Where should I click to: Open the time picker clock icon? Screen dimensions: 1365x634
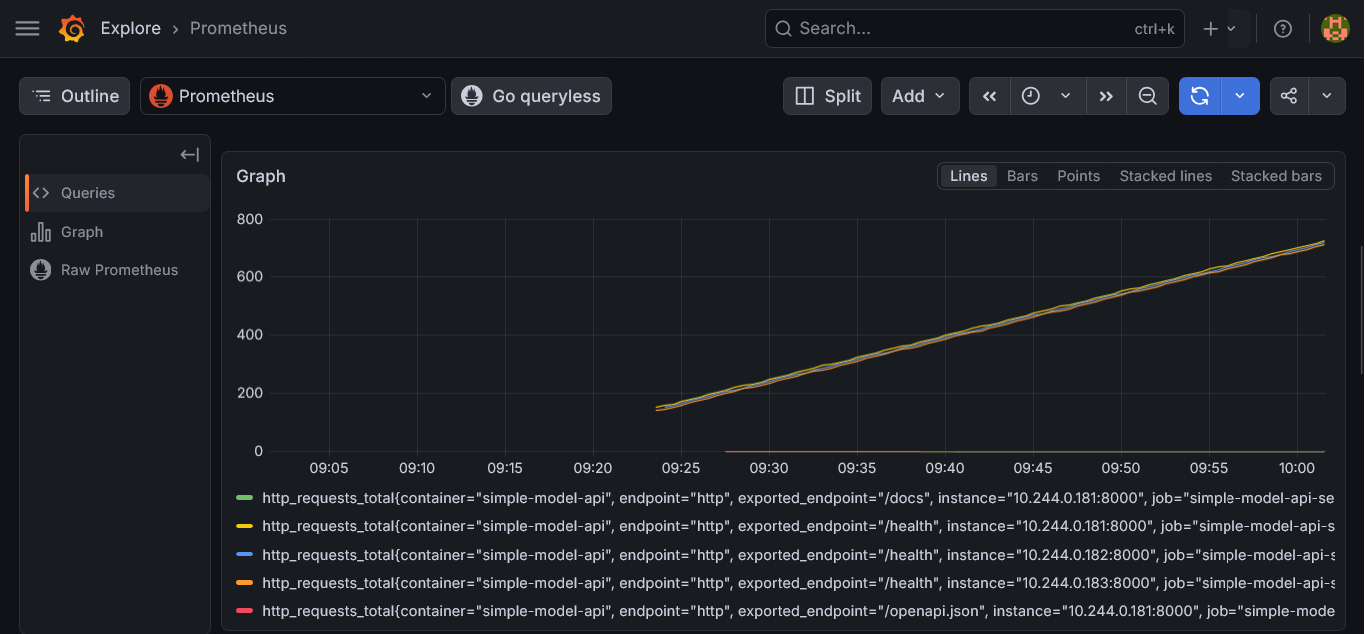(x=1031, y=96)
